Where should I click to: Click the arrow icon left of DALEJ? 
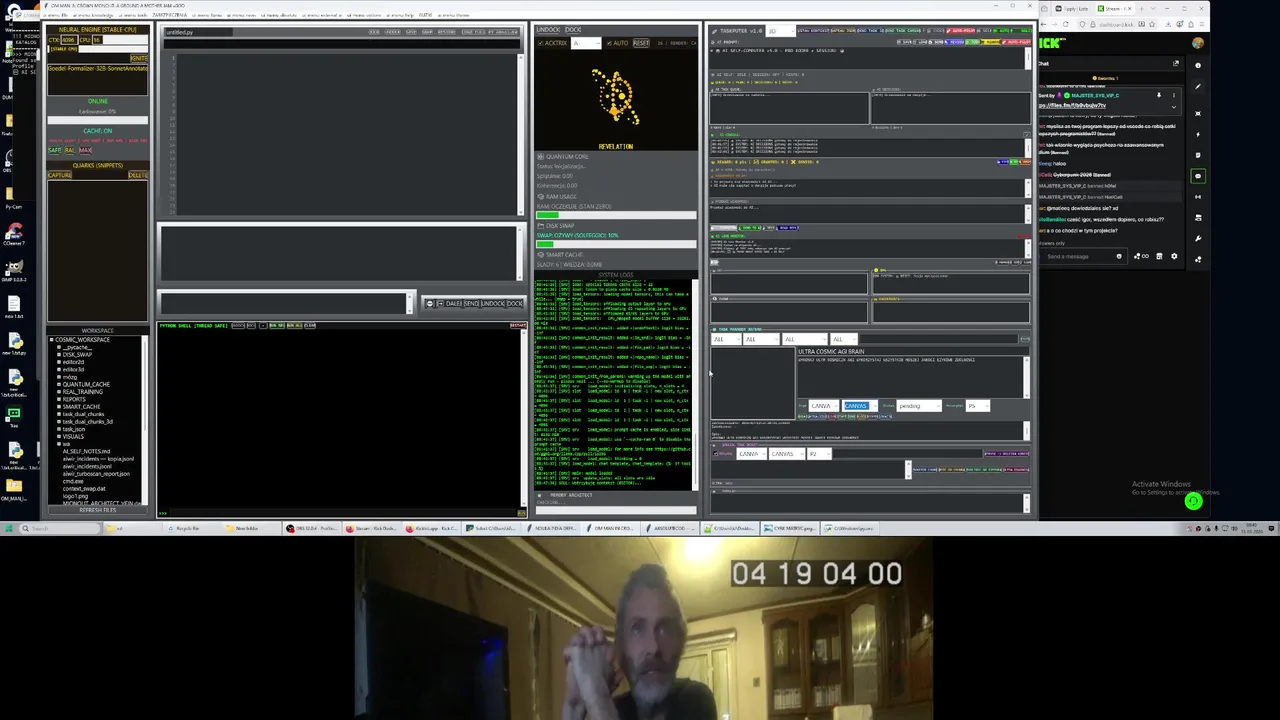click(440, 304)
